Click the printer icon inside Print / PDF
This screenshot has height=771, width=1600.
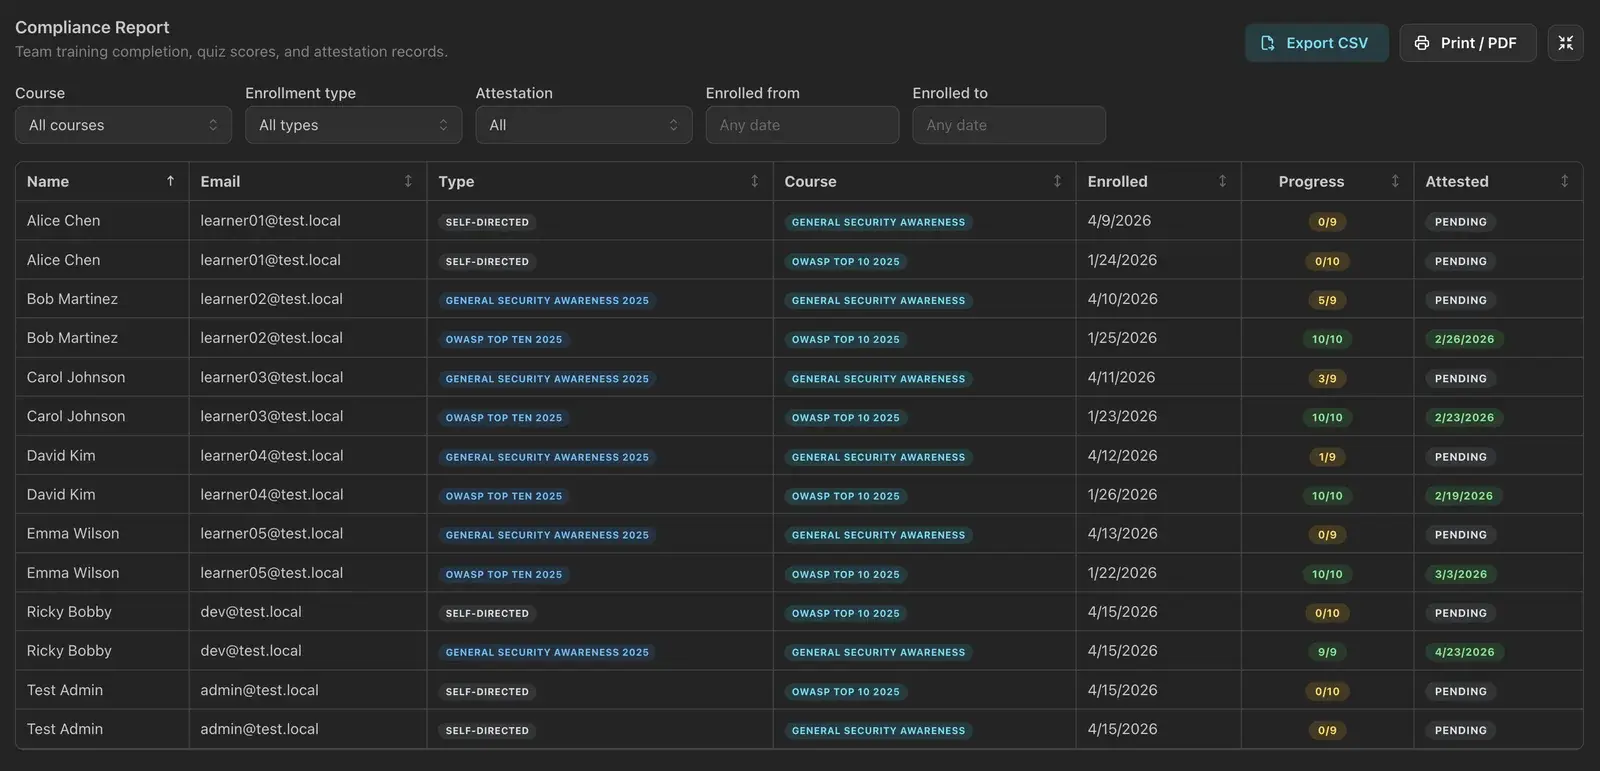(x=1422, y=43)
